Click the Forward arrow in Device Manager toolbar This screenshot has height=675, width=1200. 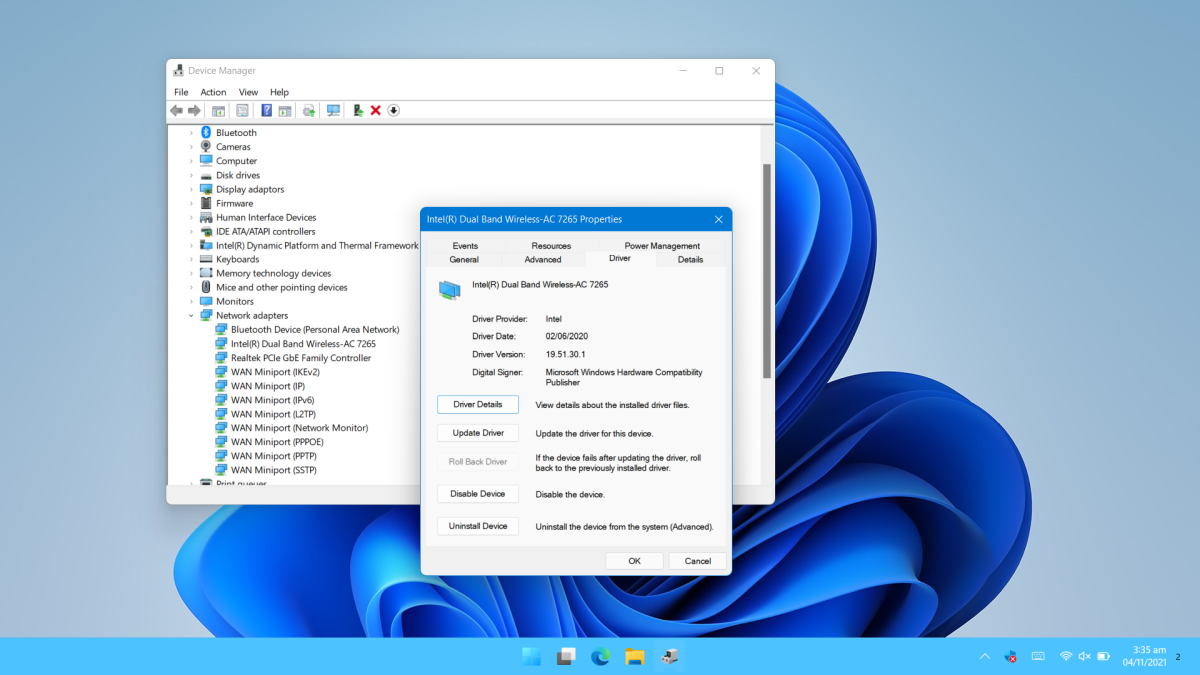point(194,110)
